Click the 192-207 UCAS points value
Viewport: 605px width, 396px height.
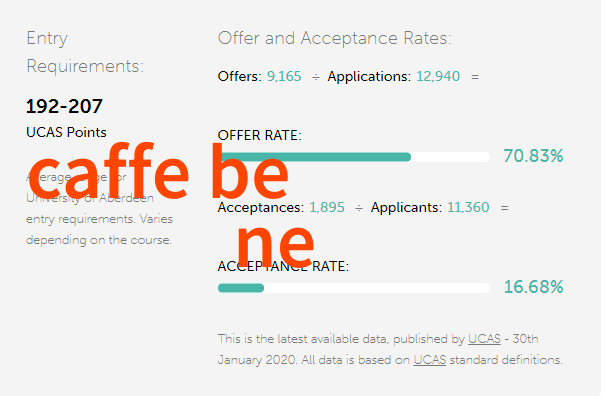coord(64,106)
